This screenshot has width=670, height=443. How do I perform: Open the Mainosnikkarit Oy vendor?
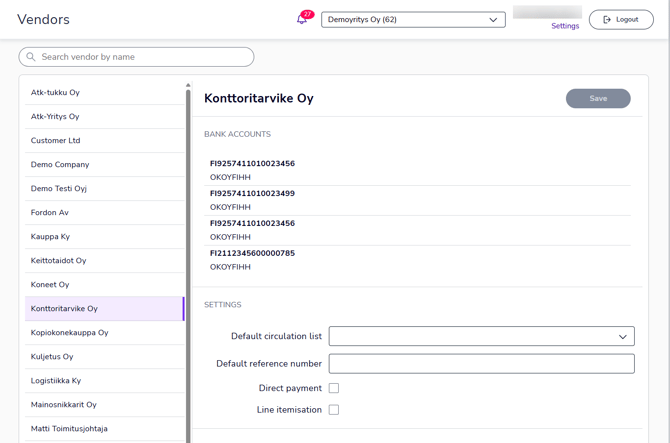[x=64, y=405]
